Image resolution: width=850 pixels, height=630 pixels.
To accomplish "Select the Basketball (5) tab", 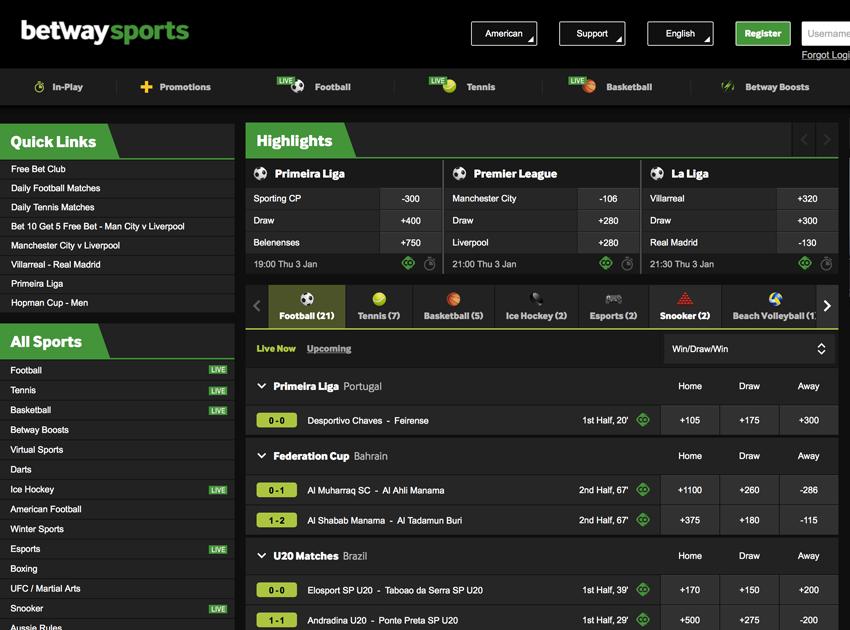I will click(x=453, y=306).
